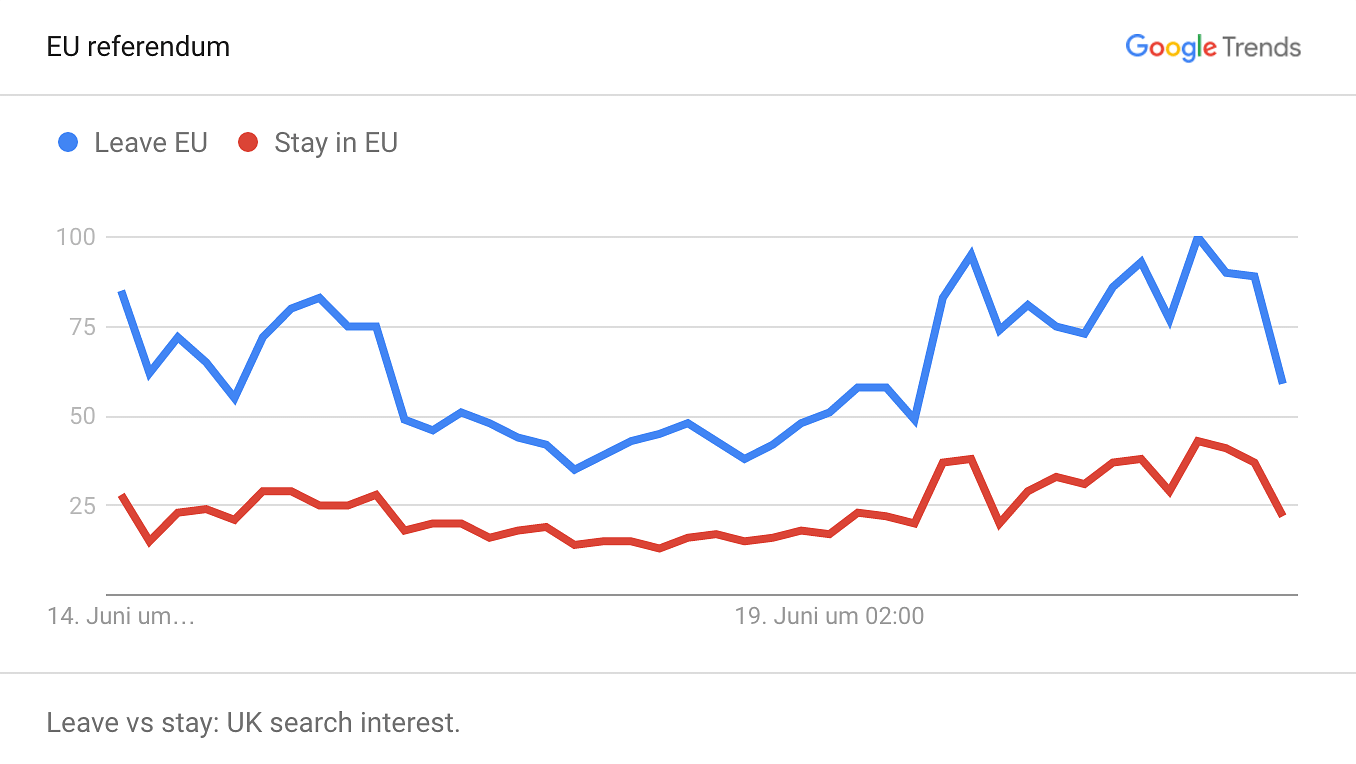Click the red line's leftmost starting point
This screenshot has height=764, width=1356.
(121, 495)
